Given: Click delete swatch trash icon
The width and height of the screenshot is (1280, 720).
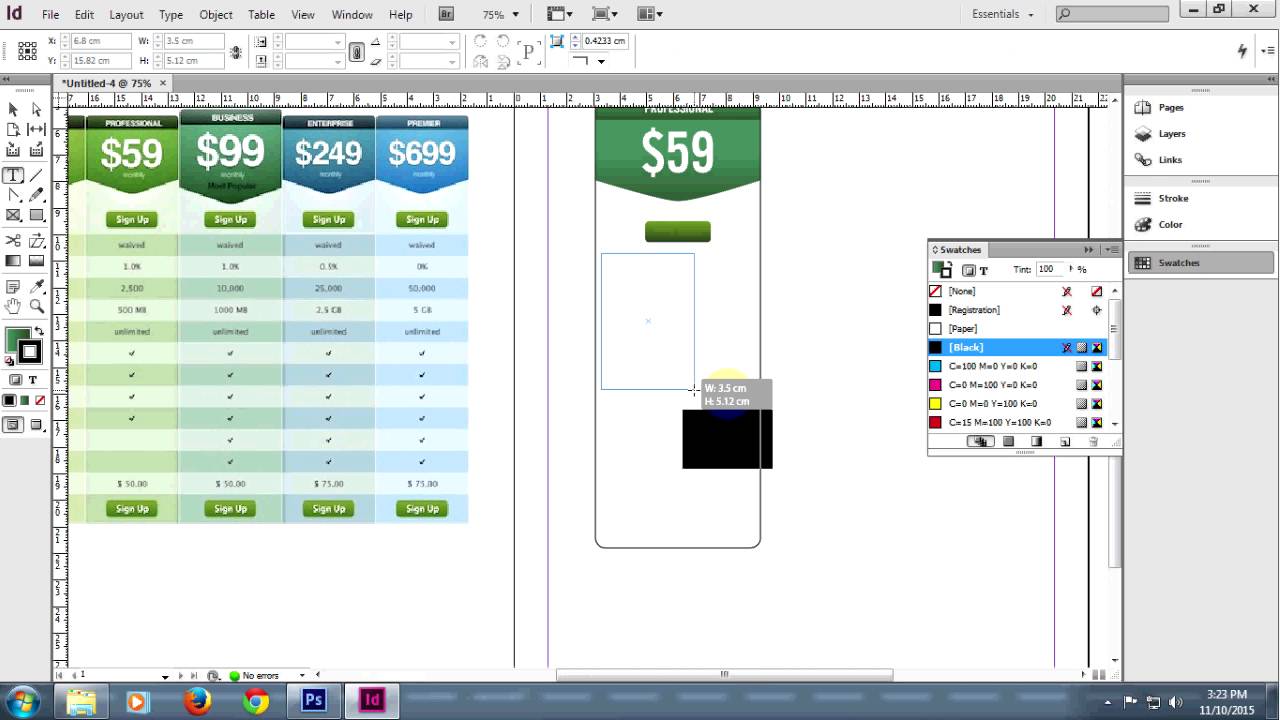Looking at the screenshot, I should click(x=1093, y=441).
